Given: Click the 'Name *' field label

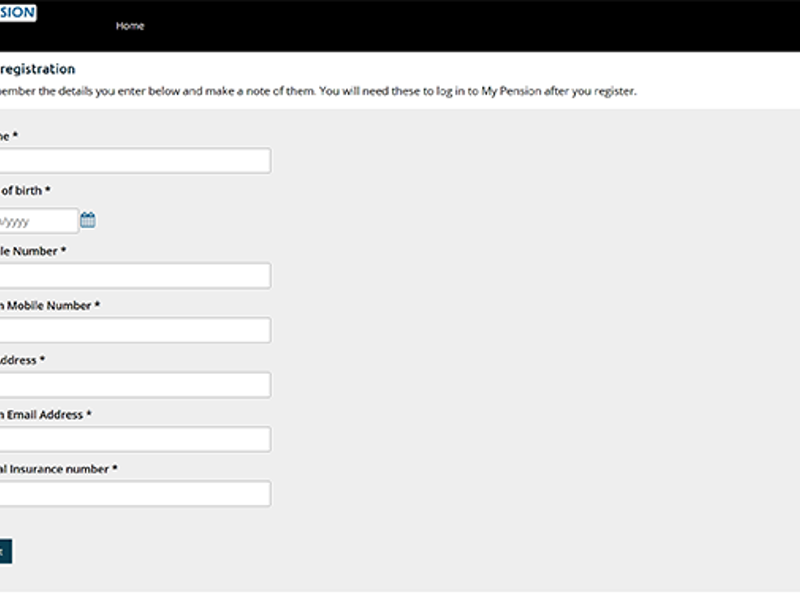Looking at the screenshot, I should tap(9, 135).
